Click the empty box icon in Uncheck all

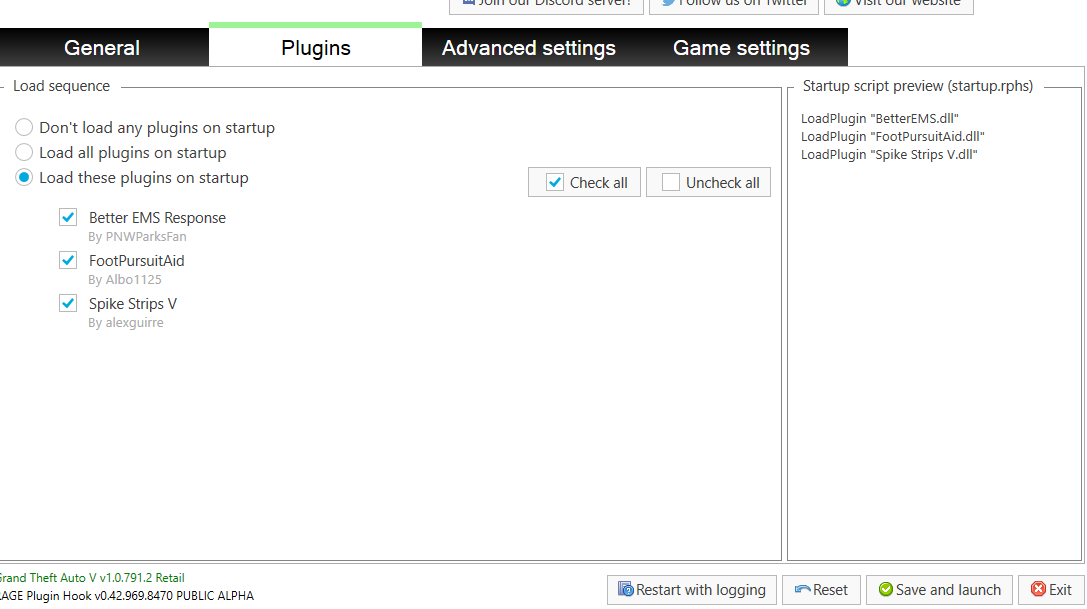(670, 182)
